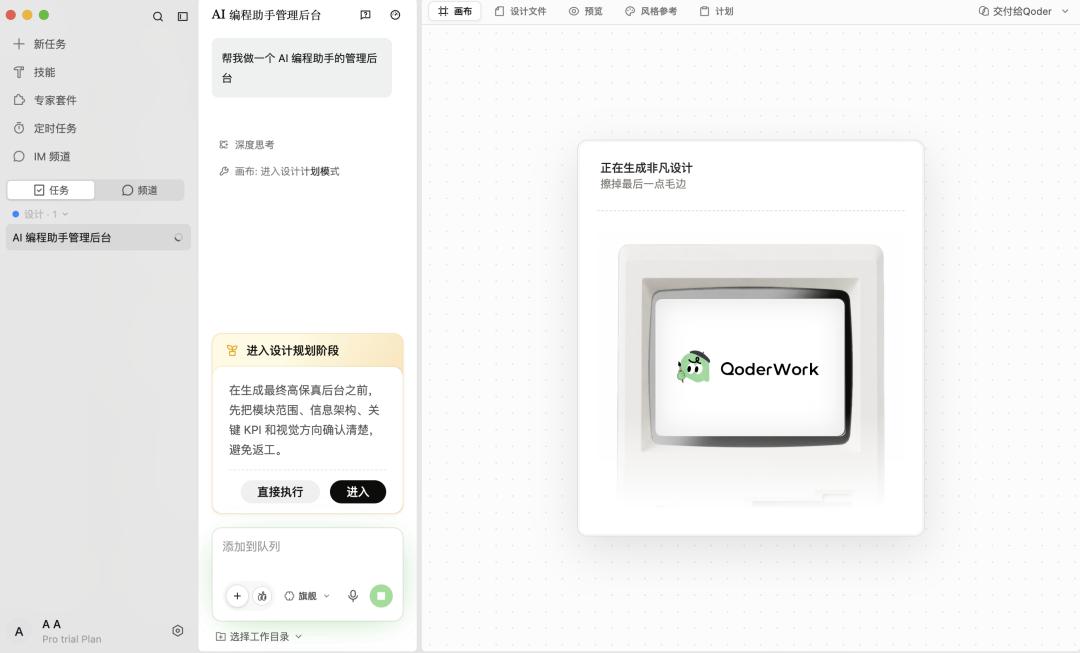Click the user avatar A
The image size is (1080, 653).
click(x=19, y=632)
